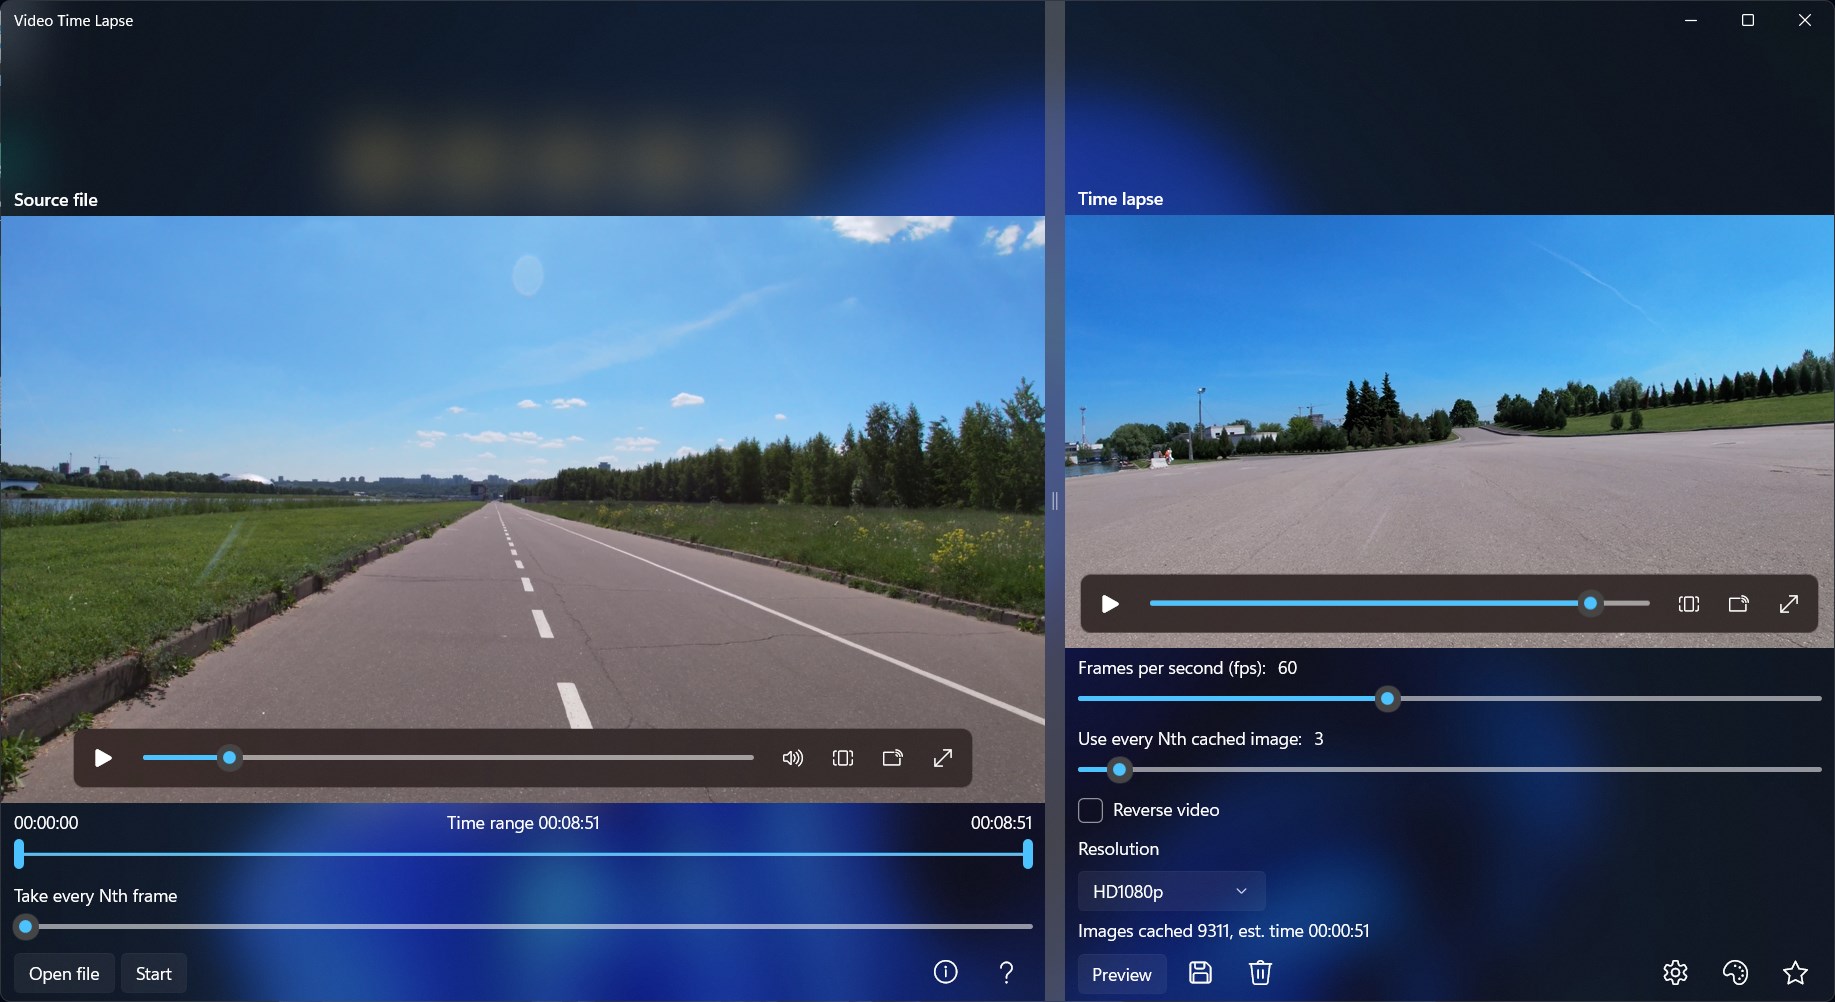1835x1002 pixels.
Task: Delete cached images with trash icon
Action: click(x=1260, y=973)
